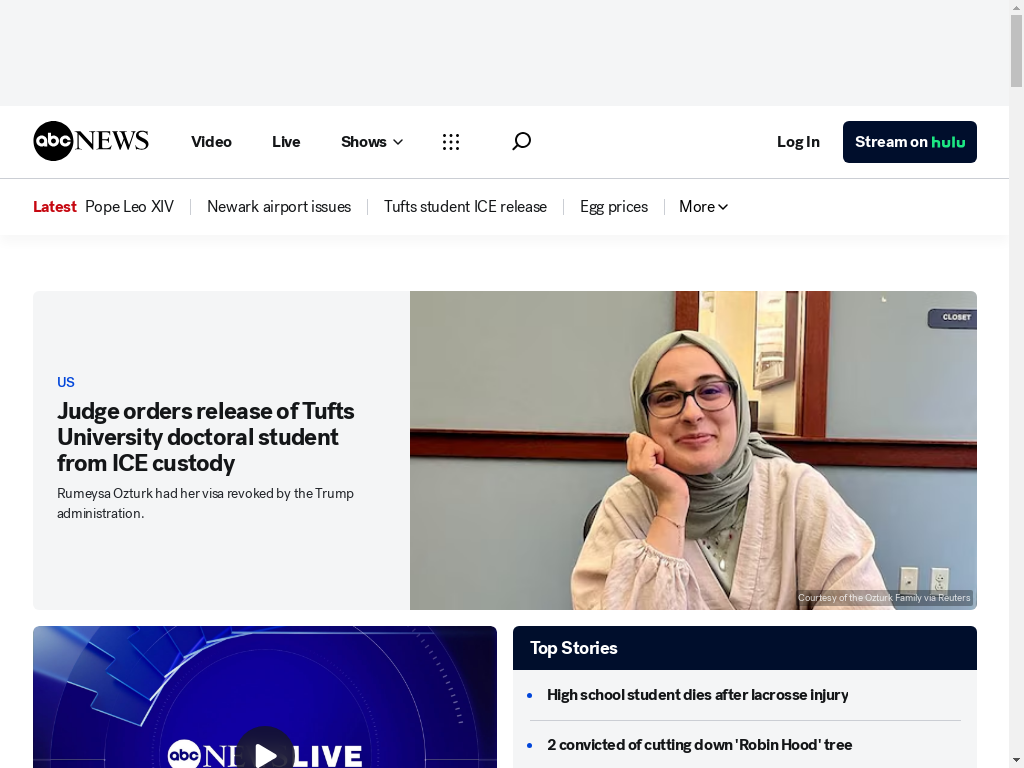Click the page vertical scrollbar thumb
Image resolution: width=1024 pixels, height=768 pixels.
pyautogui.click(x=1016, y=51)
